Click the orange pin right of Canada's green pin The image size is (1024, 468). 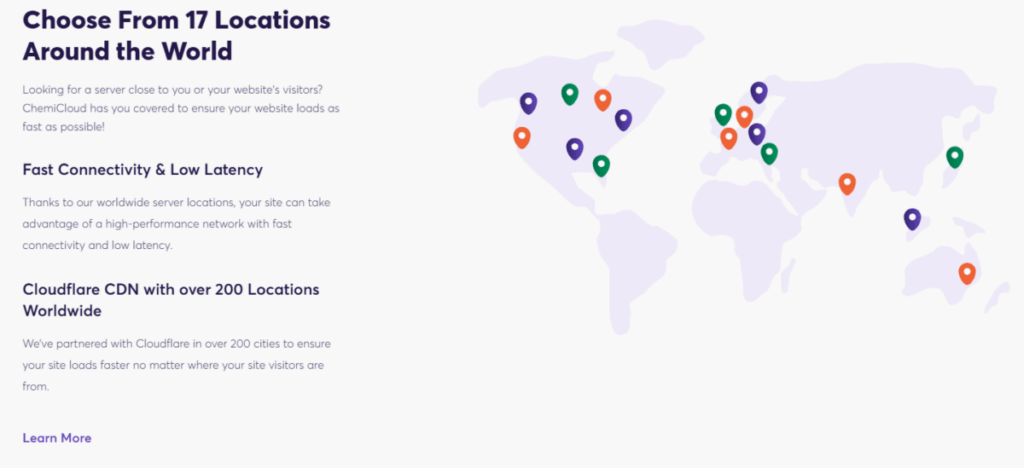point(602,99)
